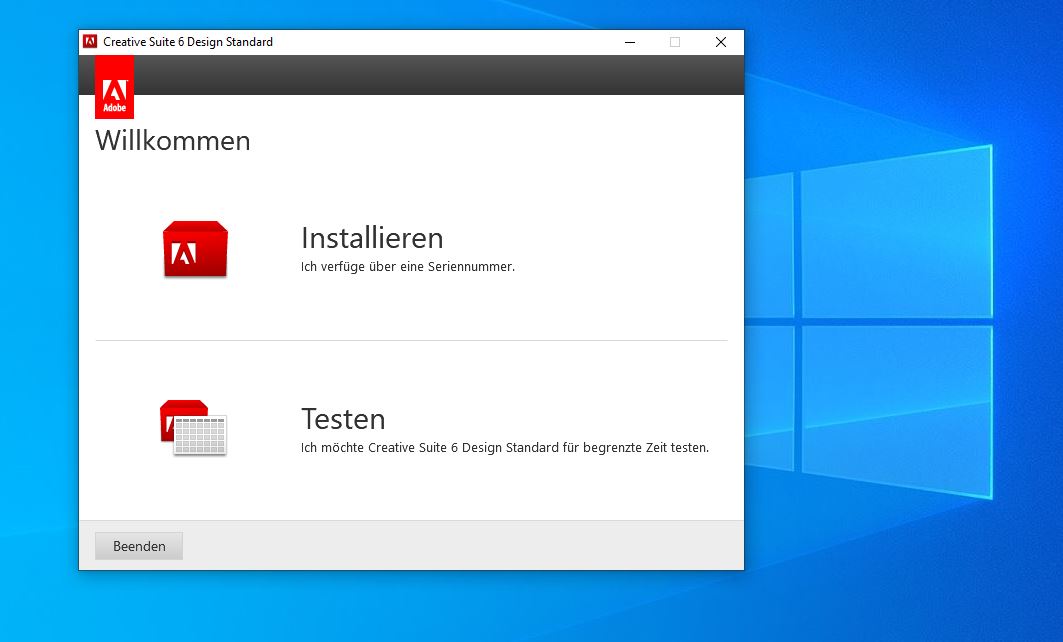The image size is (1063, 642).
Task: Click the trial calendar box icon
Action: point(193,428)
